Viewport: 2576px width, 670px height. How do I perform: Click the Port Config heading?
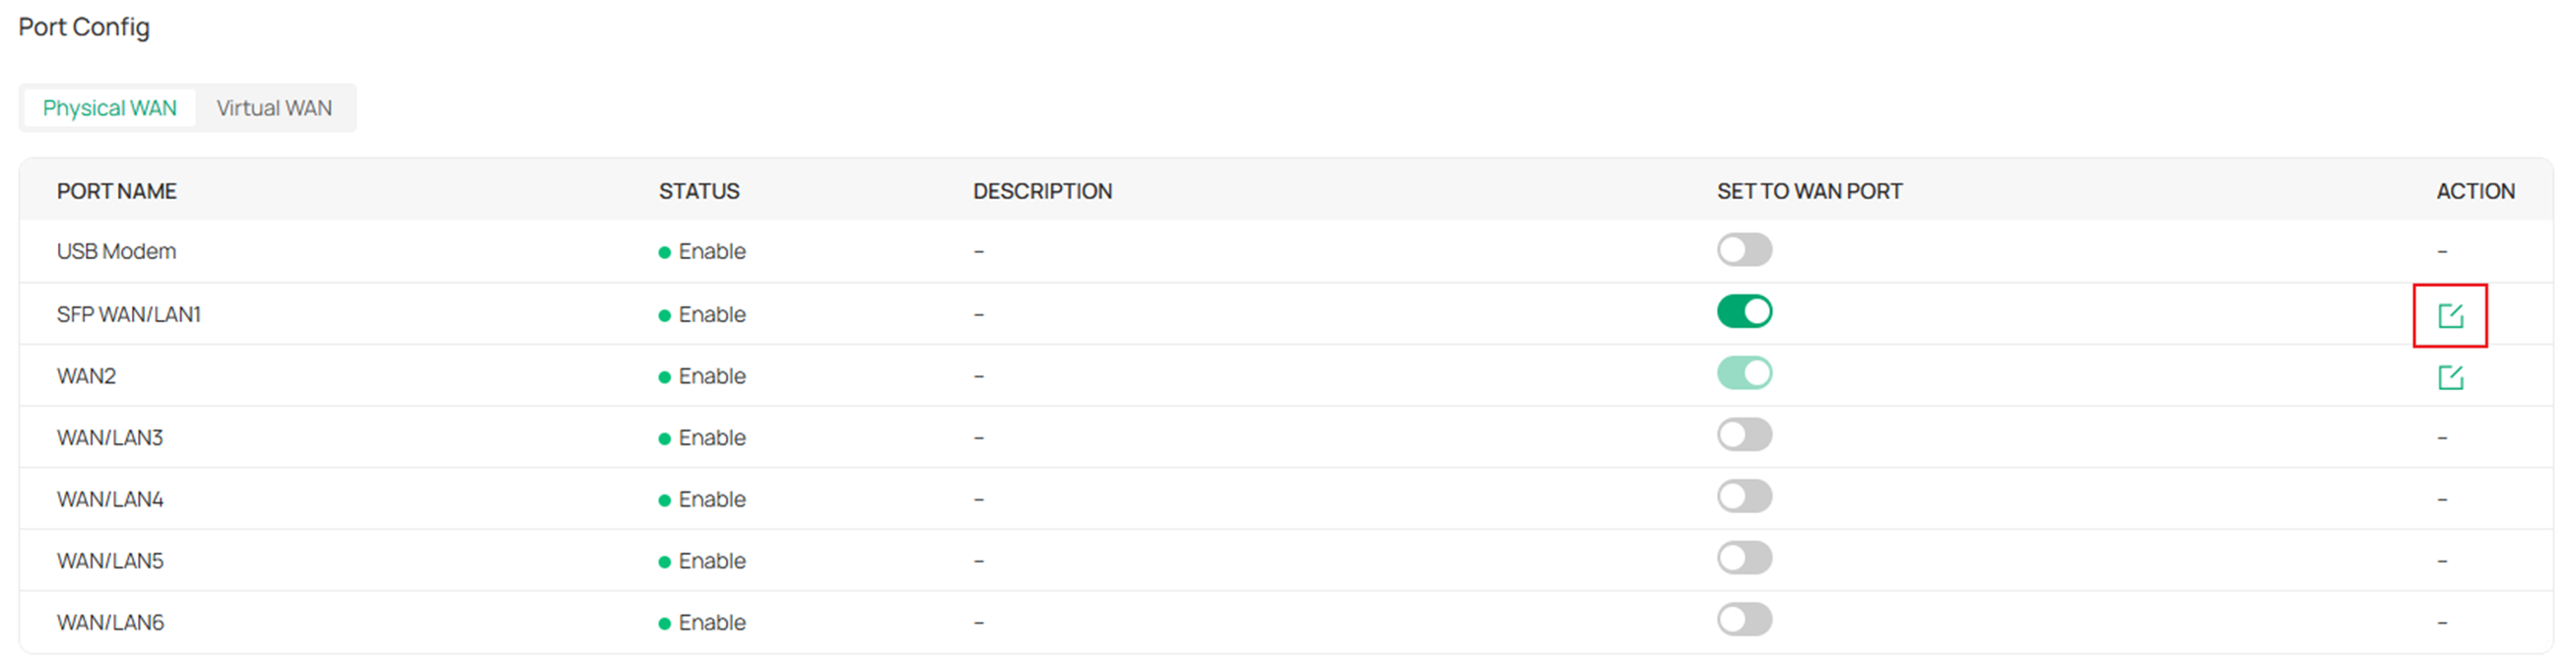click(x=84, y=27)
